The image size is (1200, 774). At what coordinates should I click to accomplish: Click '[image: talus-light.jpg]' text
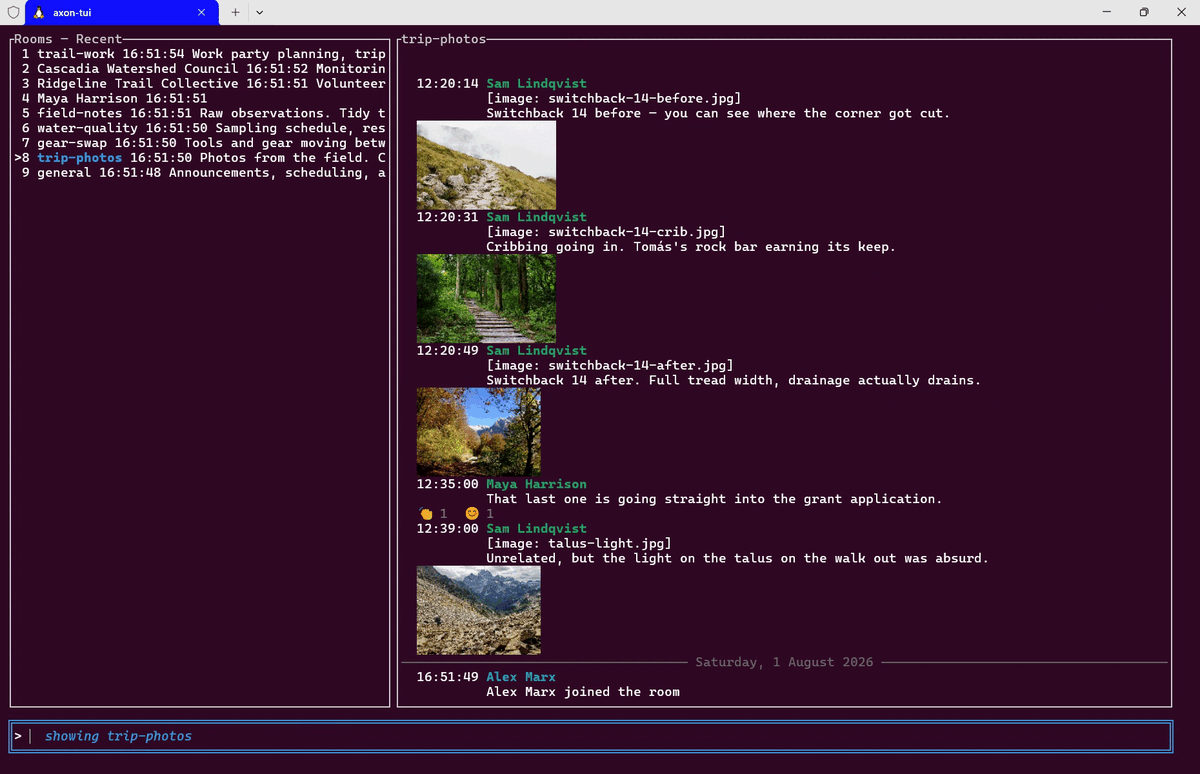click(579, 544)
